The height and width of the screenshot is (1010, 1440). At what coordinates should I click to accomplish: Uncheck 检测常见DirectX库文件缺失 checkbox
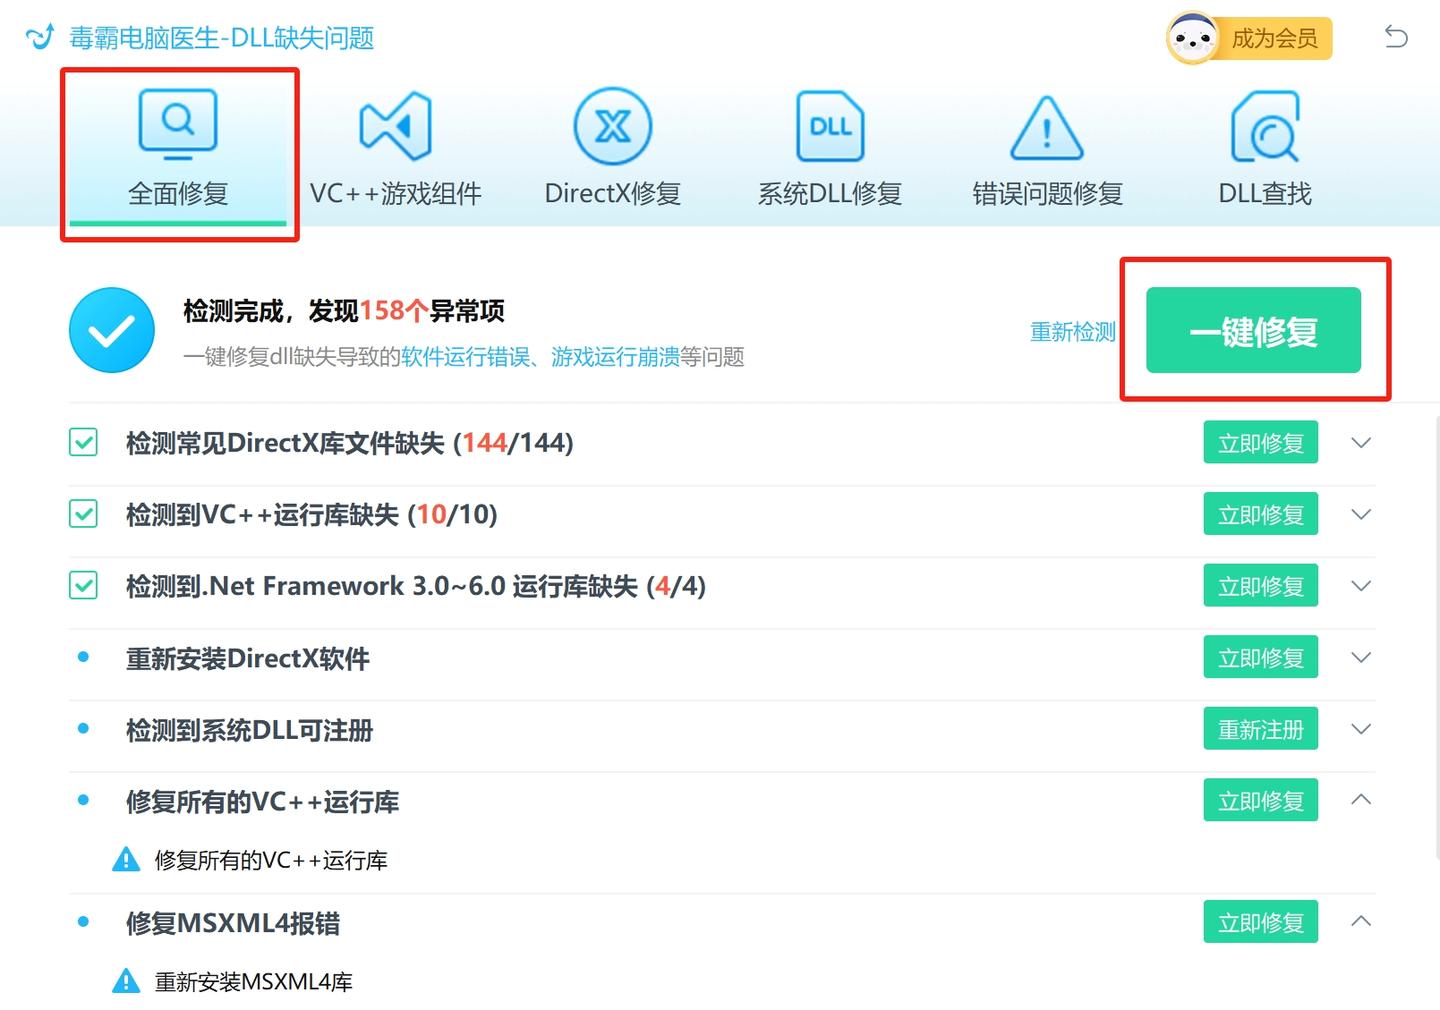(x=83, y=442)
